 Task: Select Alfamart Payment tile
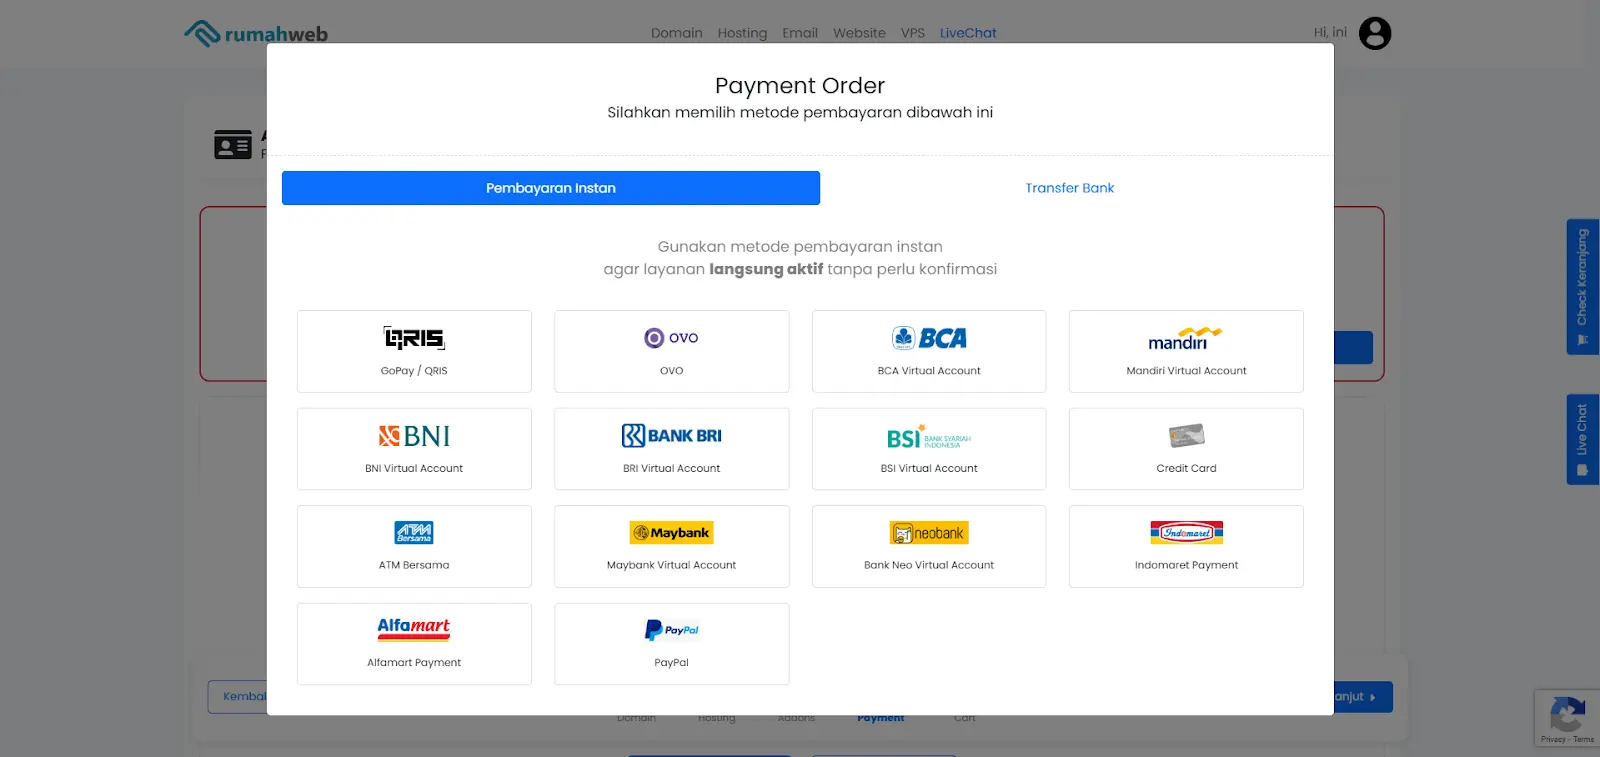414,644
